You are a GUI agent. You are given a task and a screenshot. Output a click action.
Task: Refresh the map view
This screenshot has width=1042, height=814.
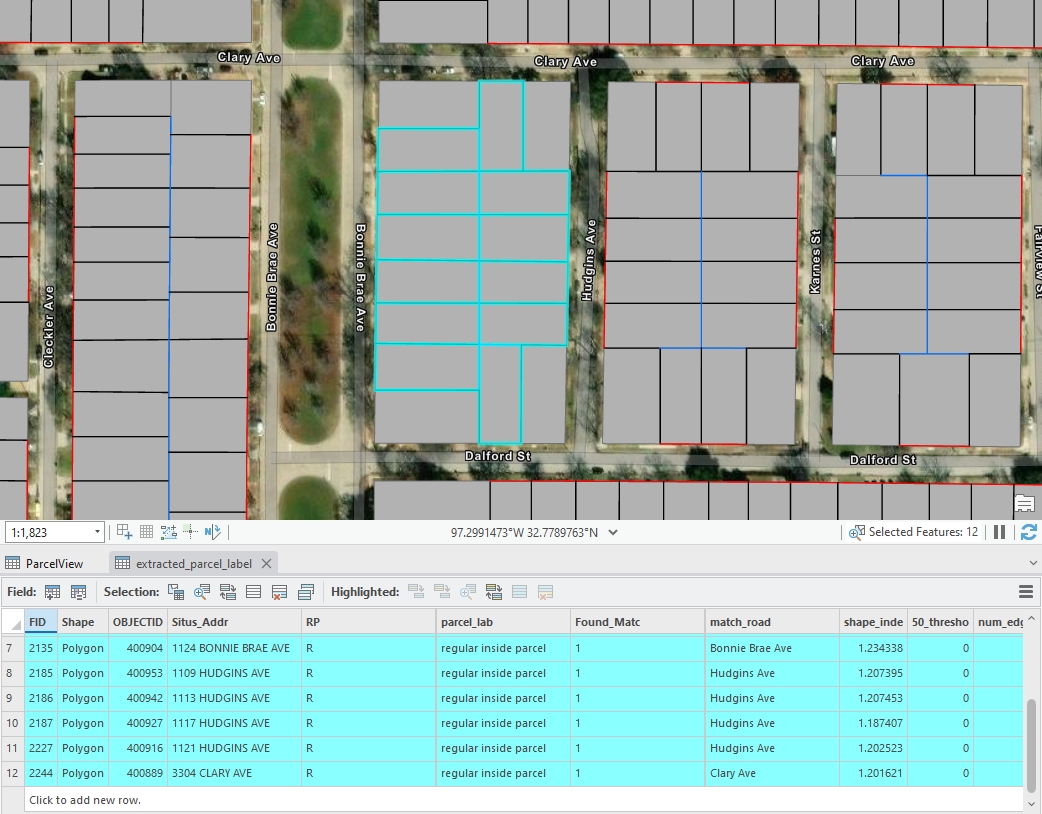pyautogui.click(x=1028, y=532)
